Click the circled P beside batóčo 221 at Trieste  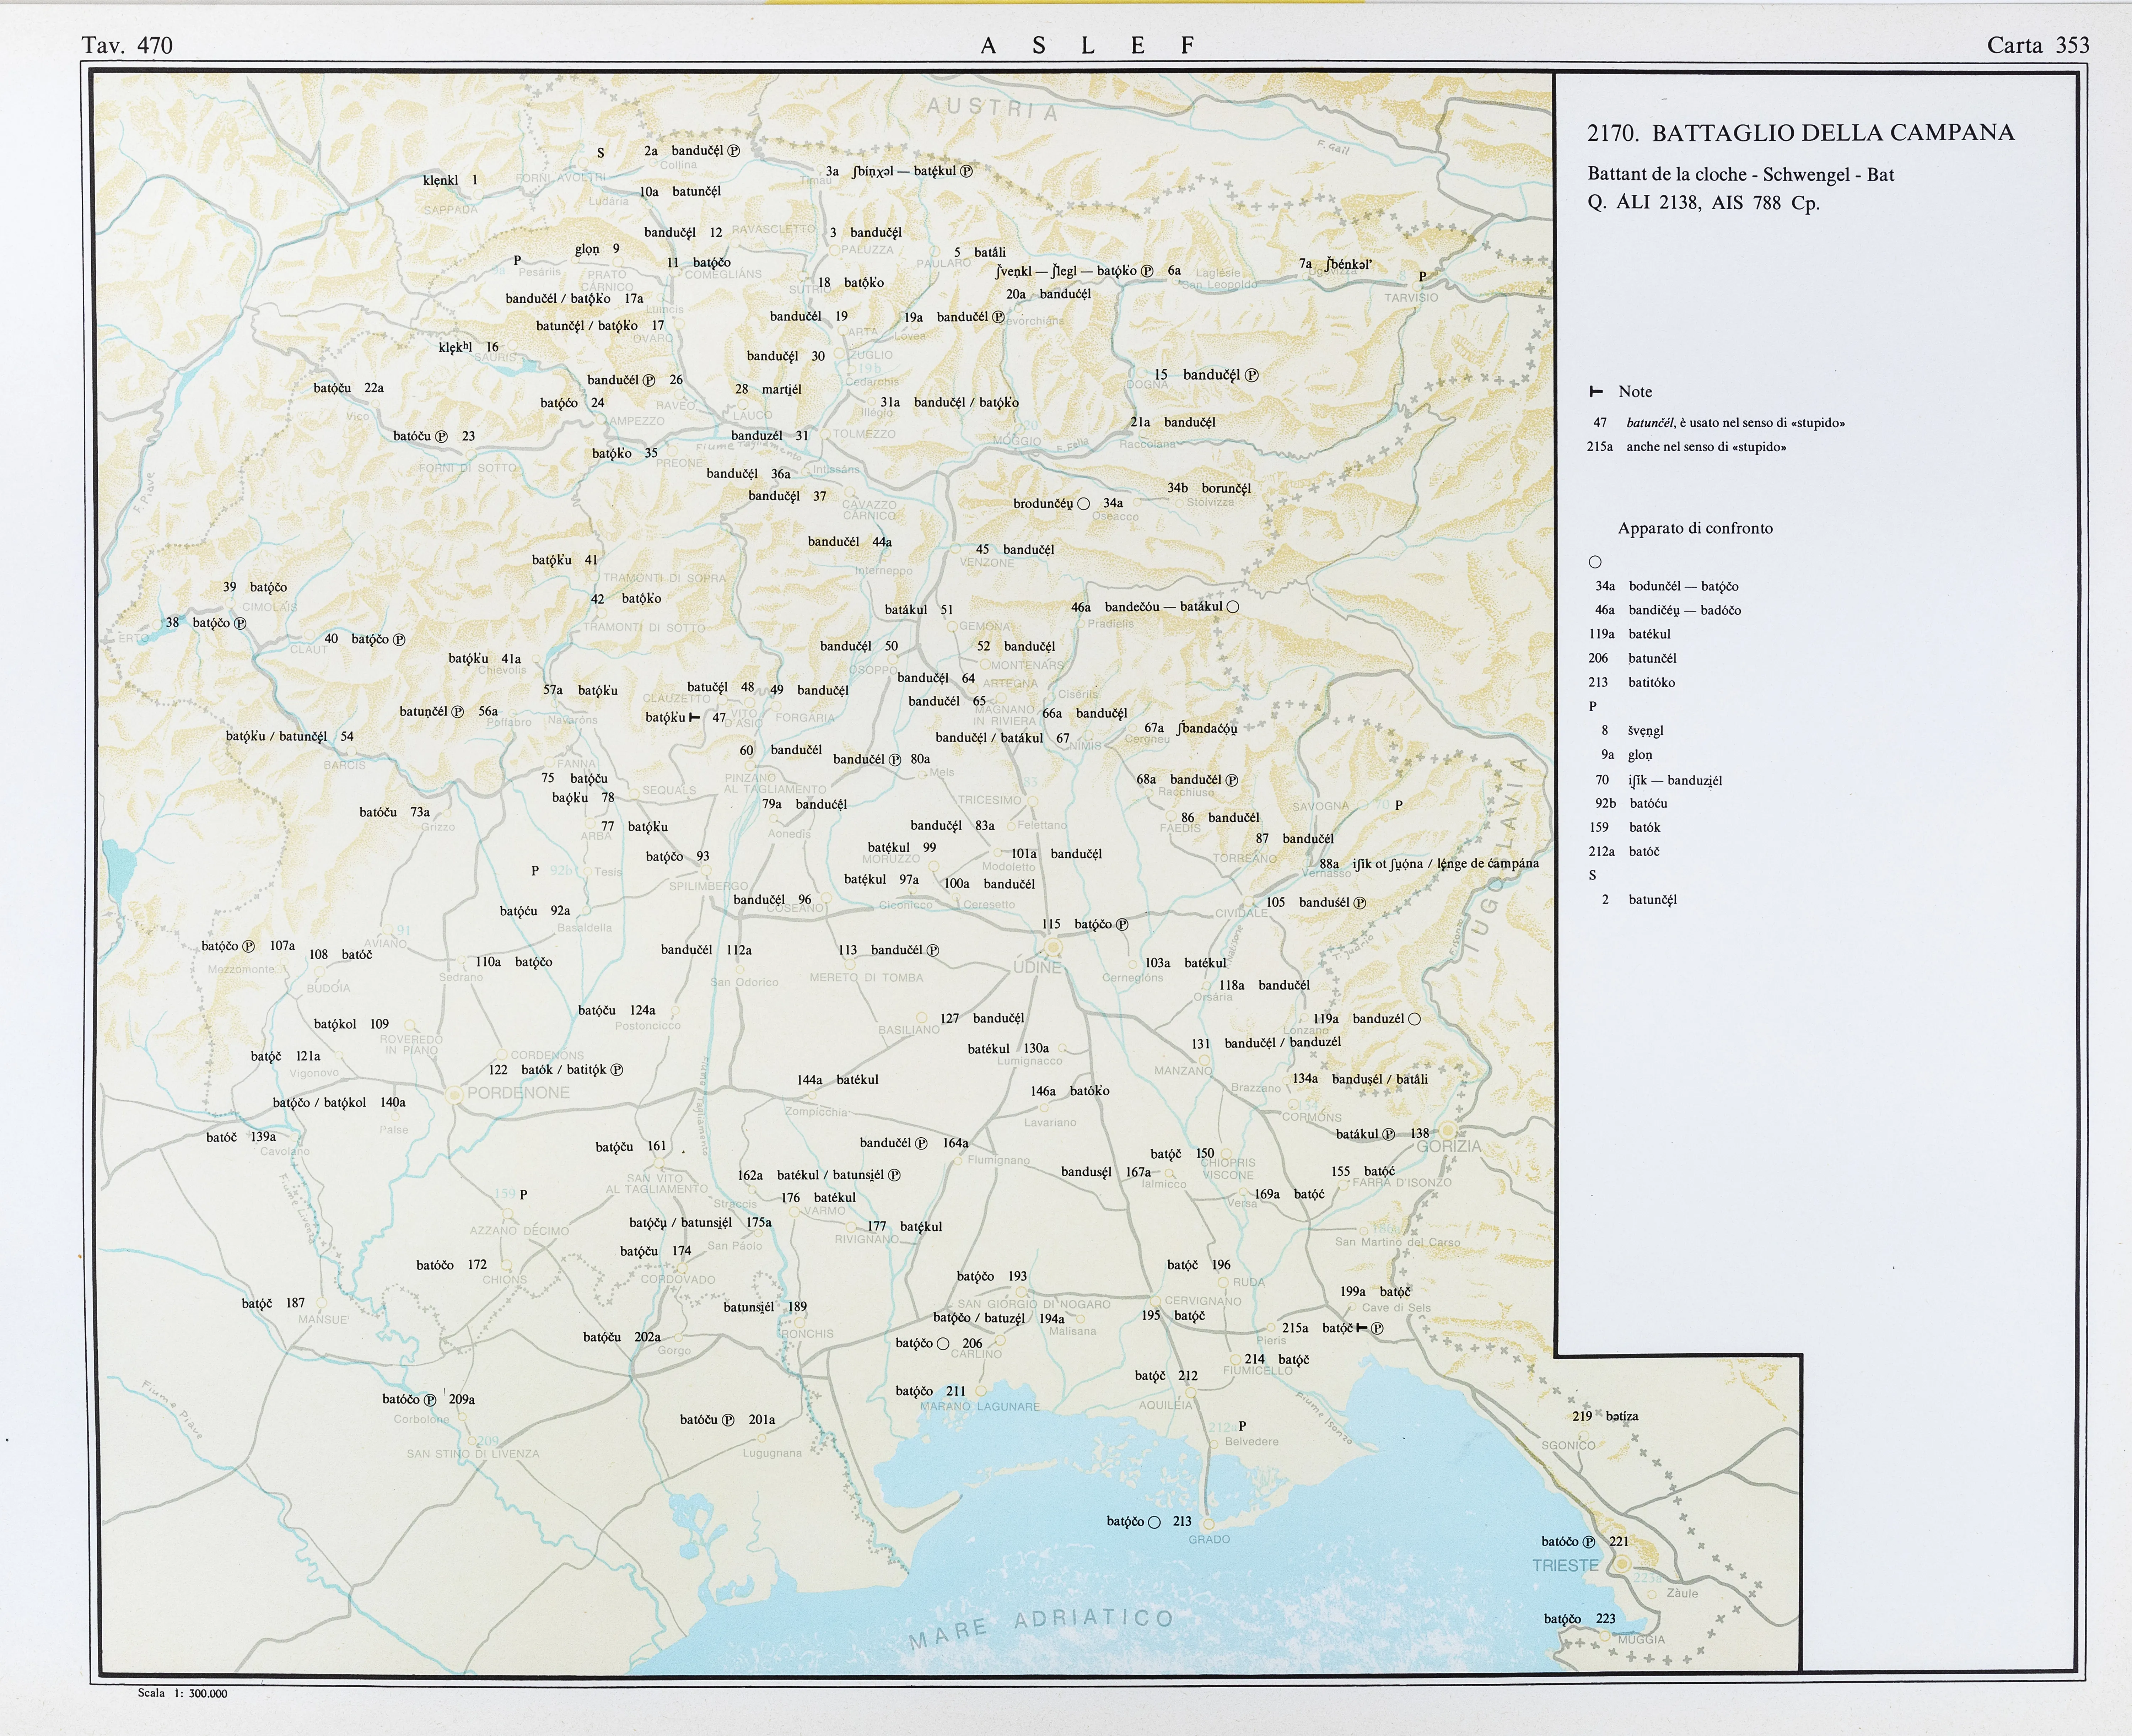tap(1589, 1542)
